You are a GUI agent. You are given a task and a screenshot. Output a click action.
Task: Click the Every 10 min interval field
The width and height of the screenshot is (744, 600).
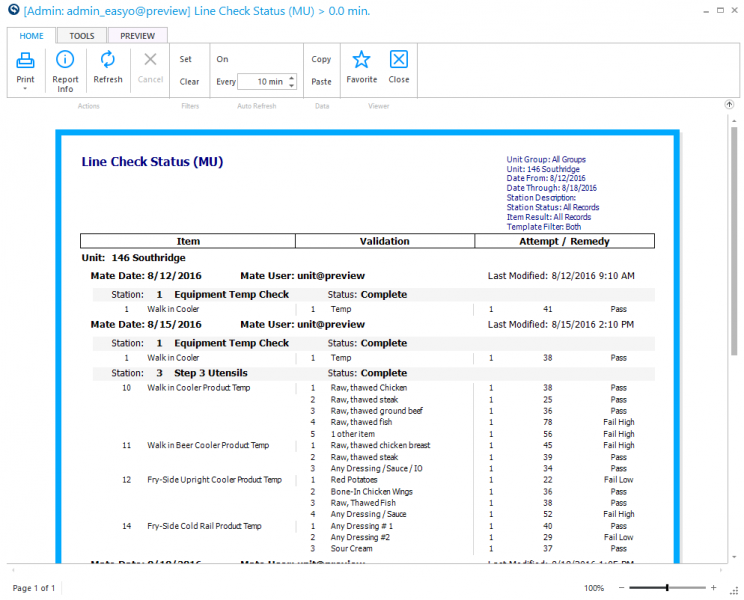point(267,82)
